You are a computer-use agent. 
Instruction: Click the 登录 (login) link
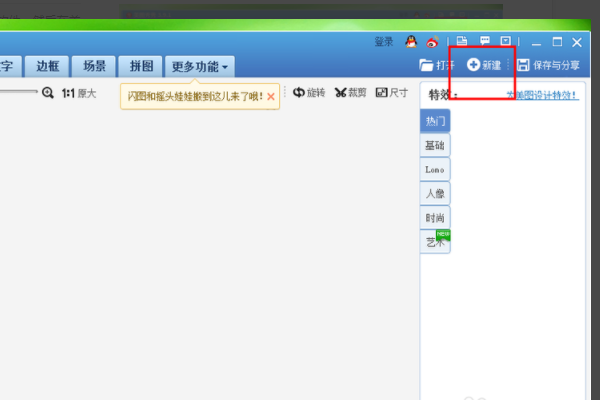[x=384, y=42]
